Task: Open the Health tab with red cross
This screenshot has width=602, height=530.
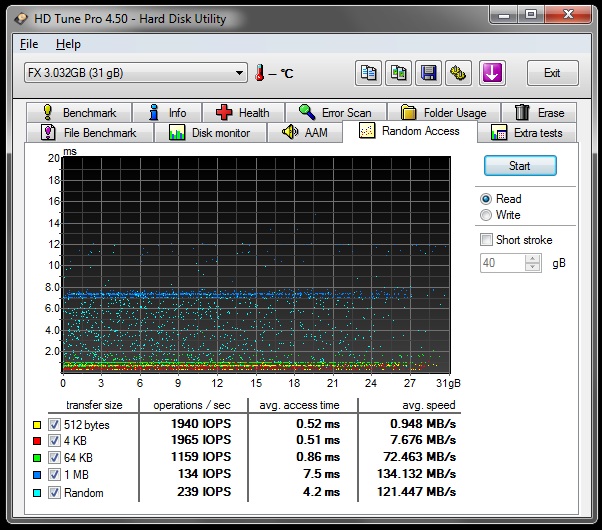Action: point(242,113)
